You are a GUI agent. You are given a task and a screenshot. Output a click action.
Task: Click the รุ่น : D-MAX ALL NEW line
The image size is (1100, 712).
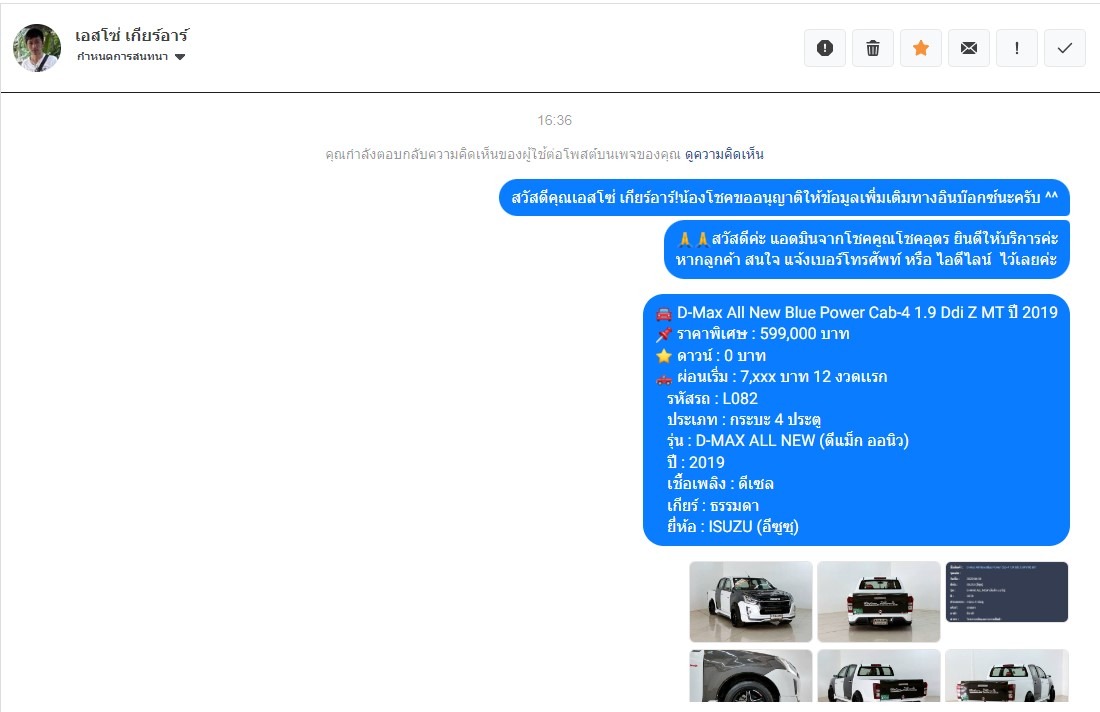[788, 441]
